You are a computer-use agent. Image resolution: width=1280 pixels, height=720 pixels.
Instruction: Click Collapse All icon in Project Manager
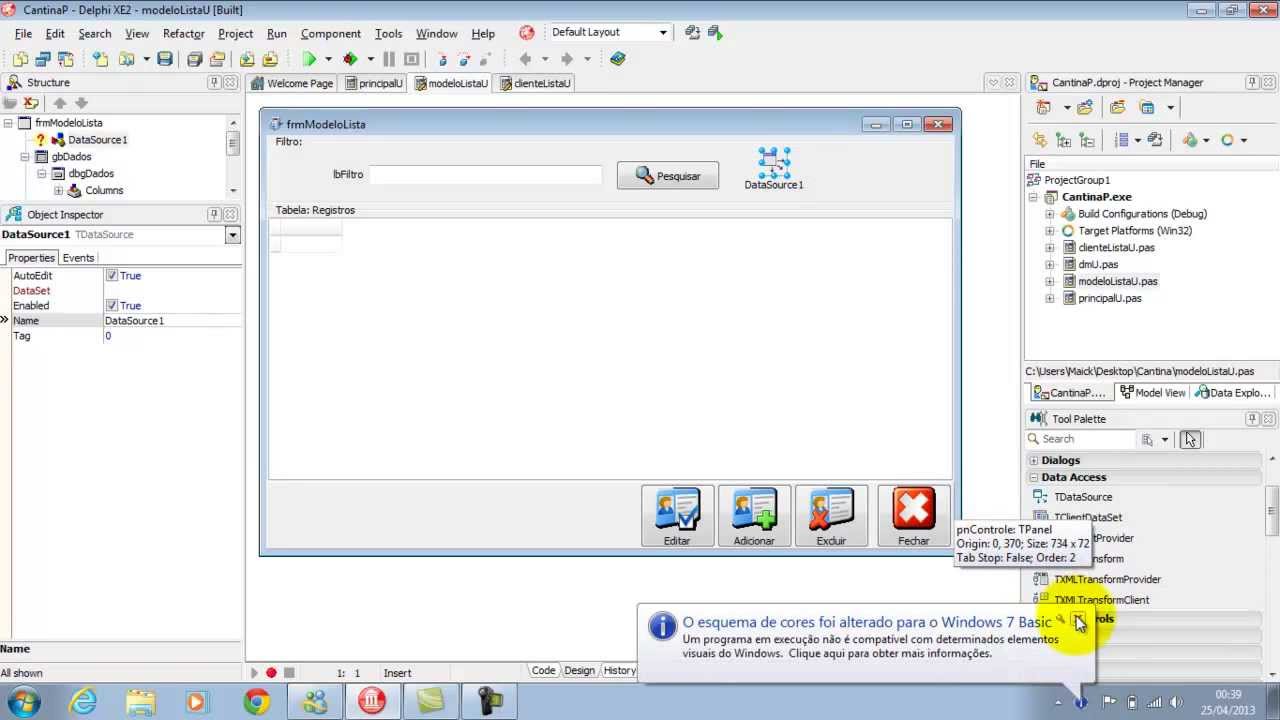[x=1087, y=140]
